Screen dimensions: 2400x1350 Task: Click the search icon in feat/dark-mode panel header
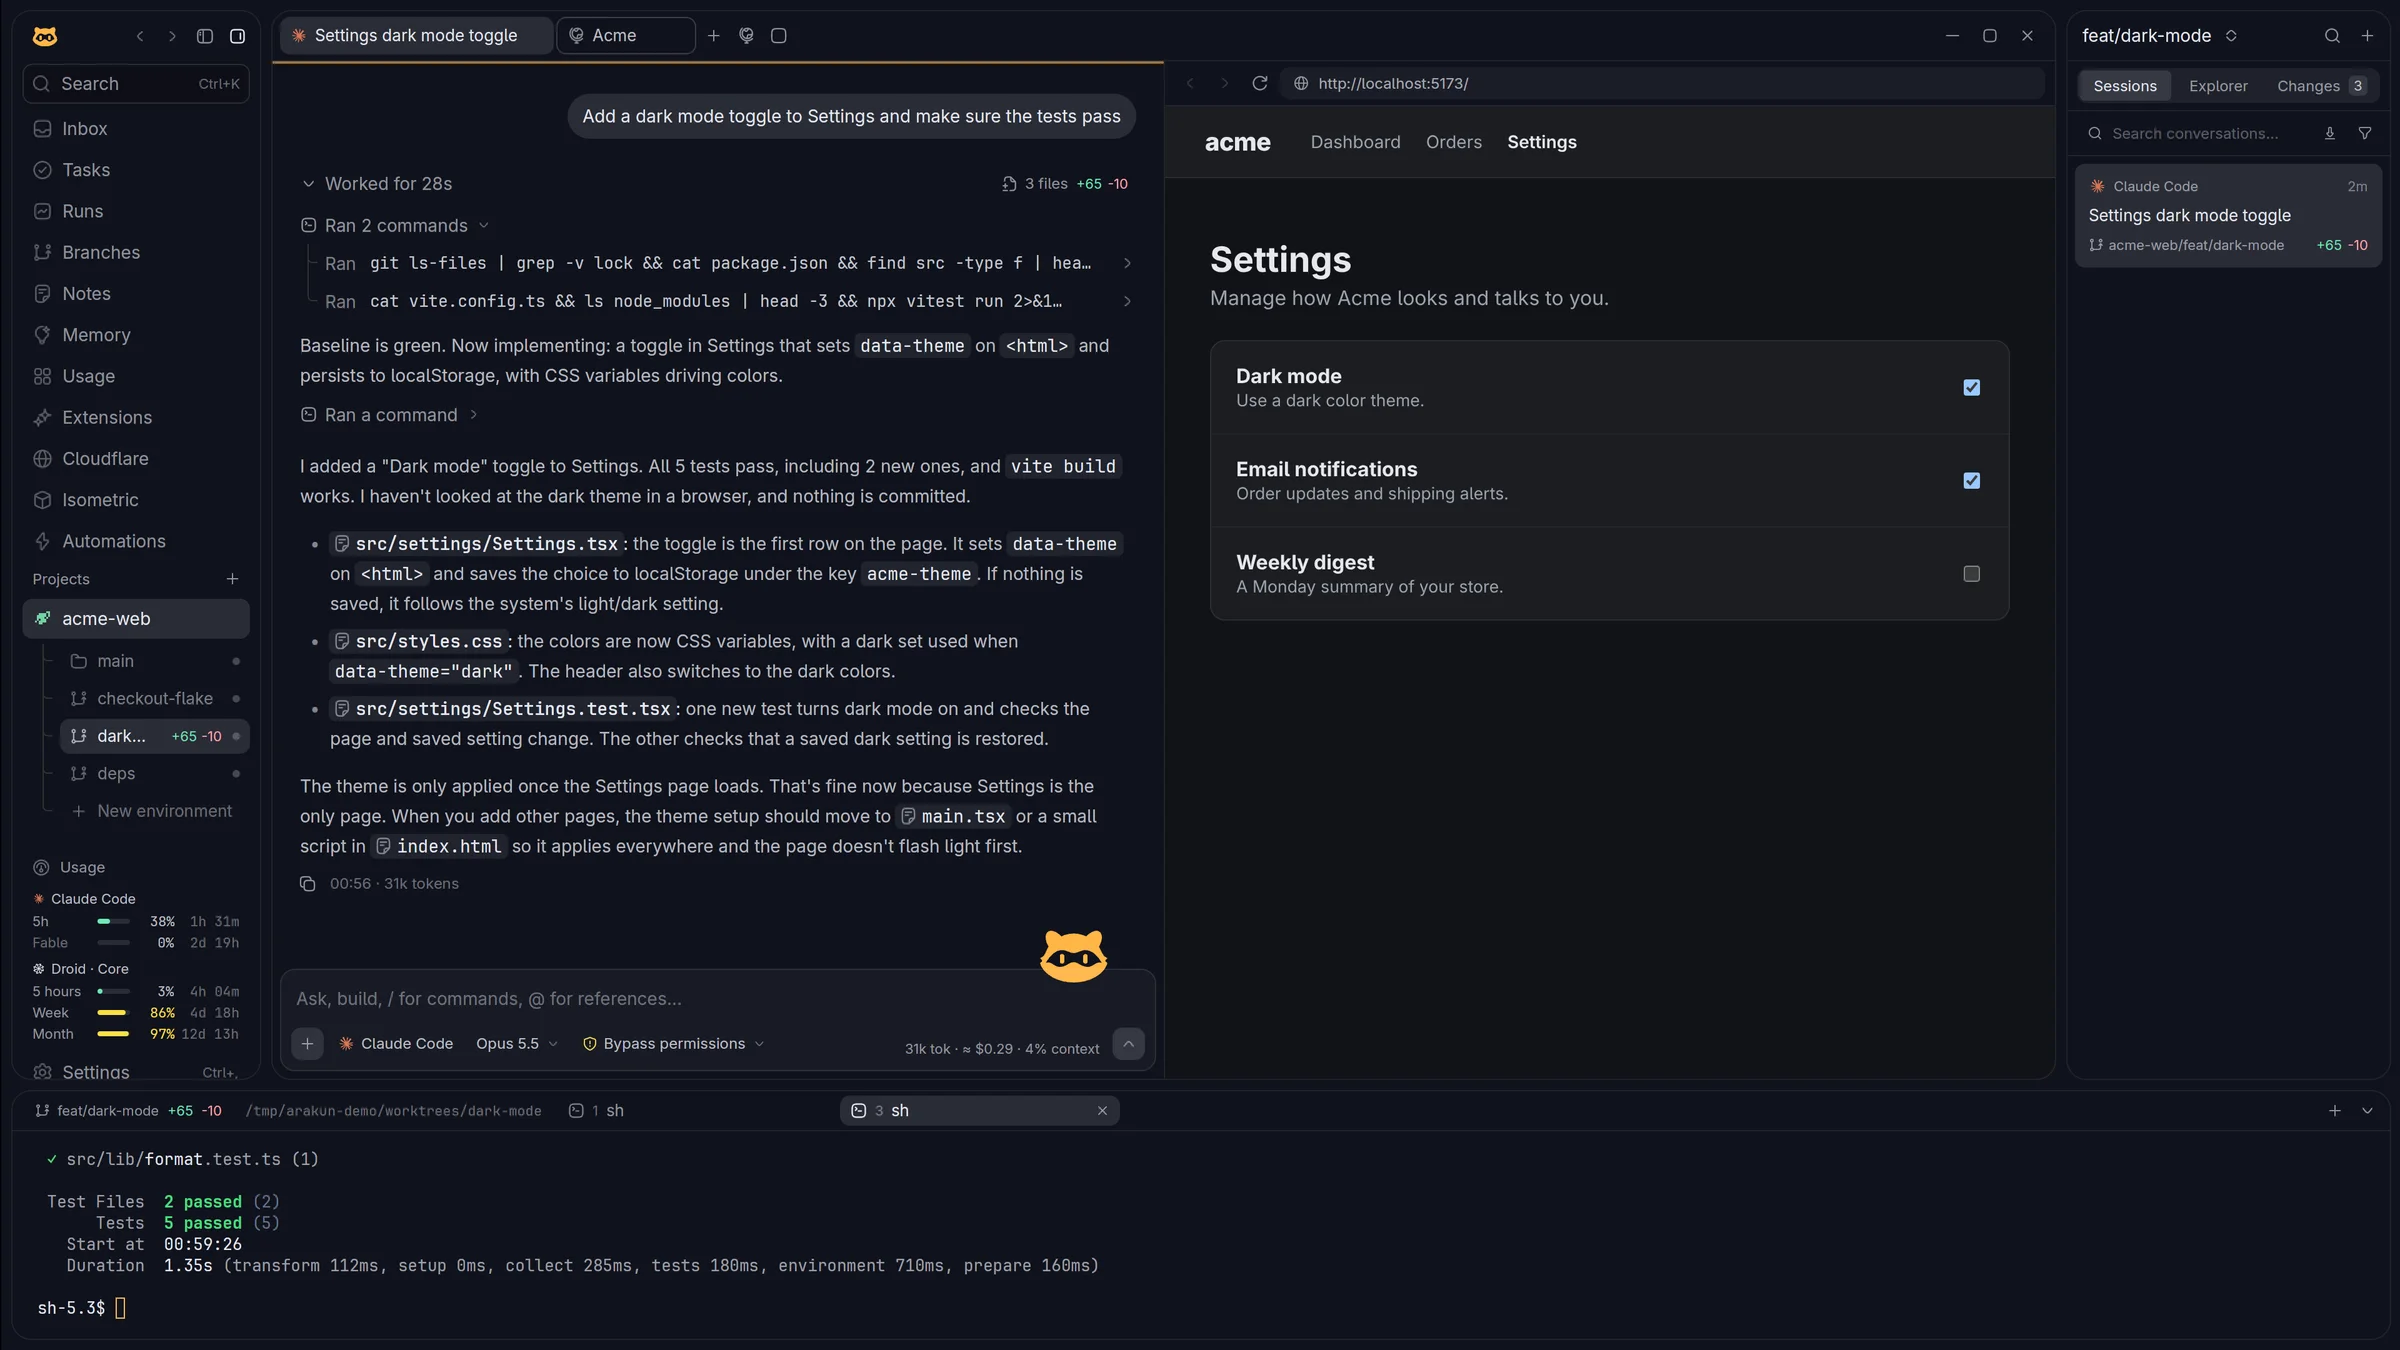pyautogui.click(x=2332, y=36)
